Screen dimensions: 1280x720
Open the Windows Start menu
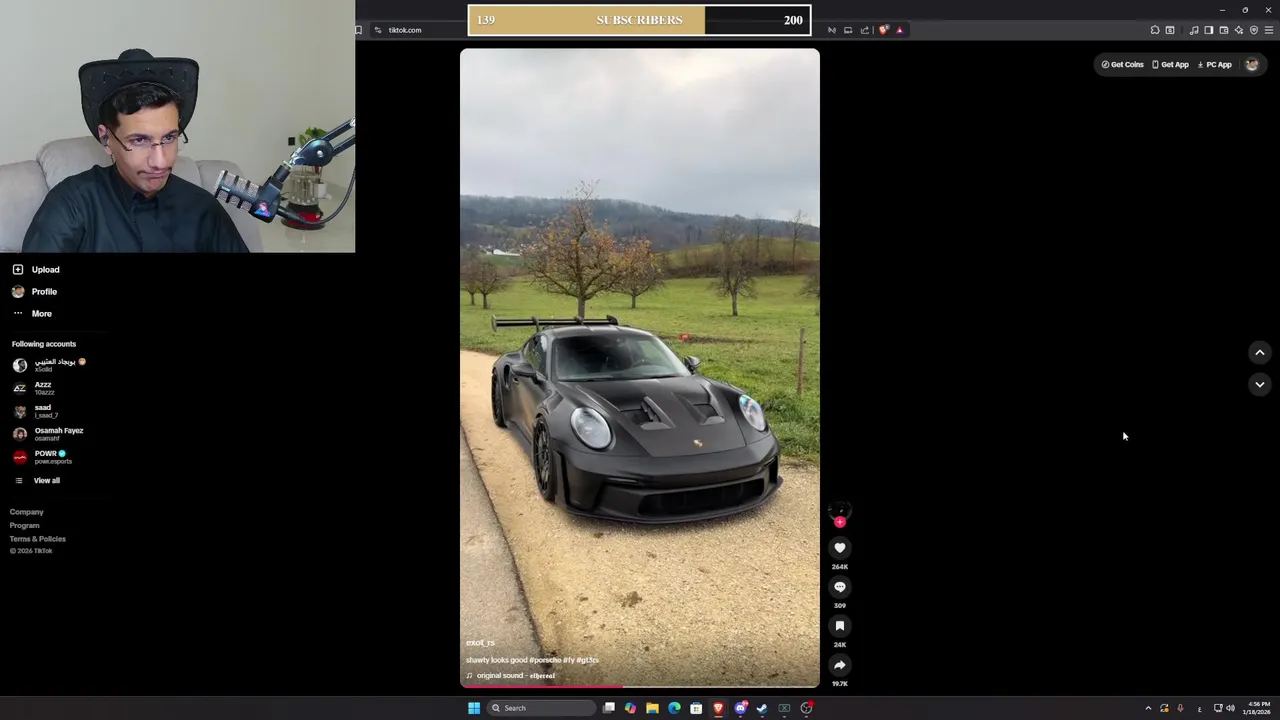point(474,708)
